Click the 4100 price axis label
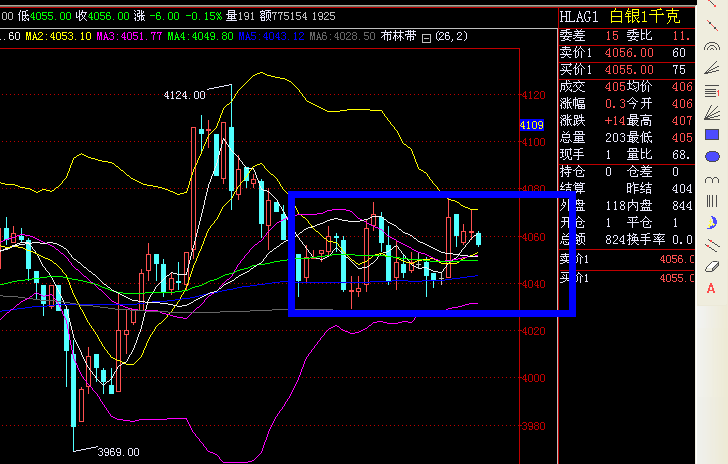This screenshot has width=728, height=464. point(533,143)
